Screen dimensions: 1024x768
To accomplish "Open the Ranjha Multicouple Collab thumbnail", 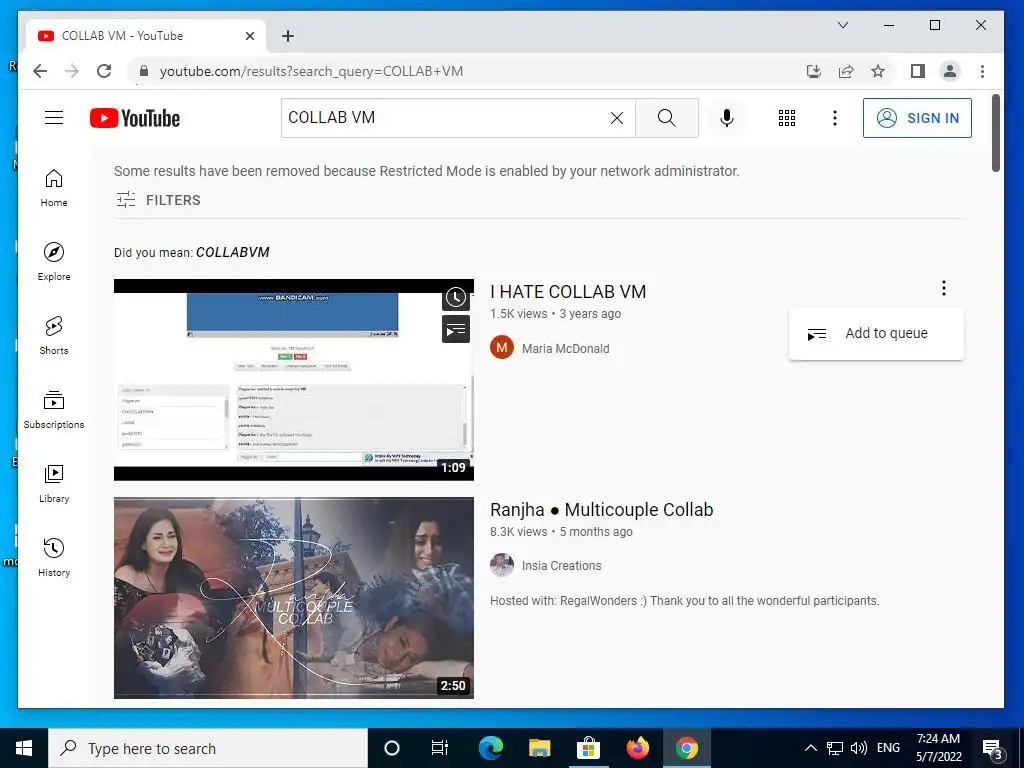I will pos(294,598).
